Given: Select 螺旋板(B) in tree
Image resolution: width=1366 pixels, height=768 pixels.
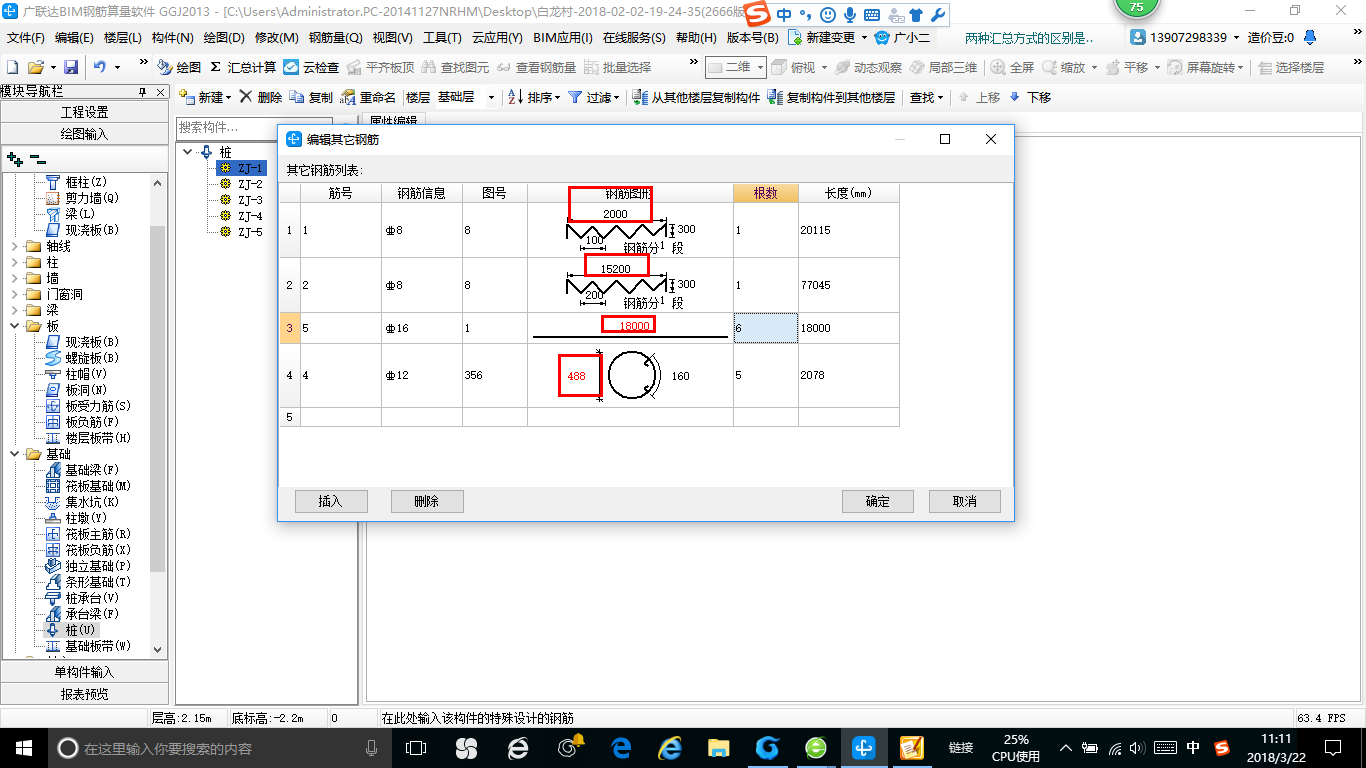Looking at the screenshot, I should tap(92, 358).
